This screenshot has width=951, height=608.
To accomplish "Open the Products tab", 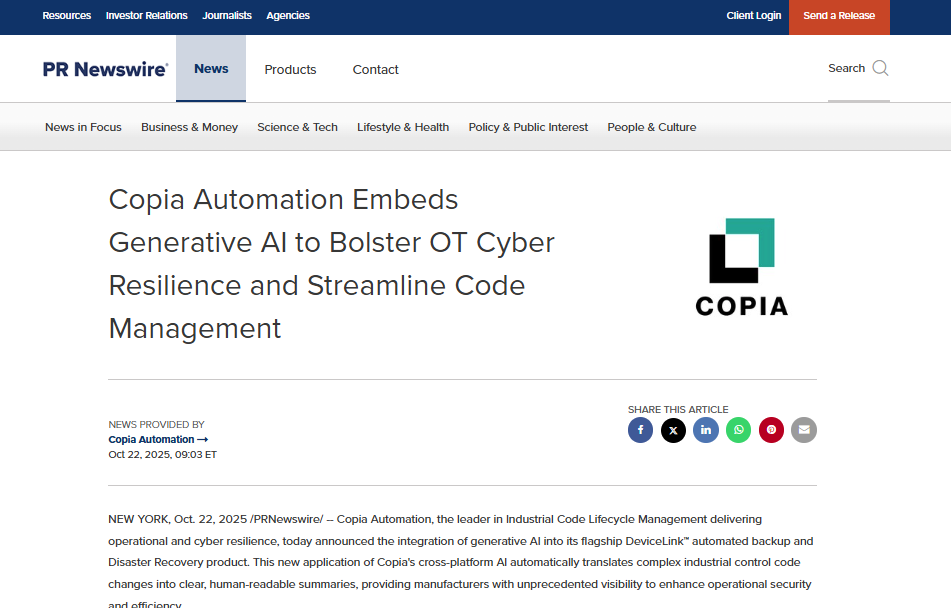I will [x=291, y=70].
